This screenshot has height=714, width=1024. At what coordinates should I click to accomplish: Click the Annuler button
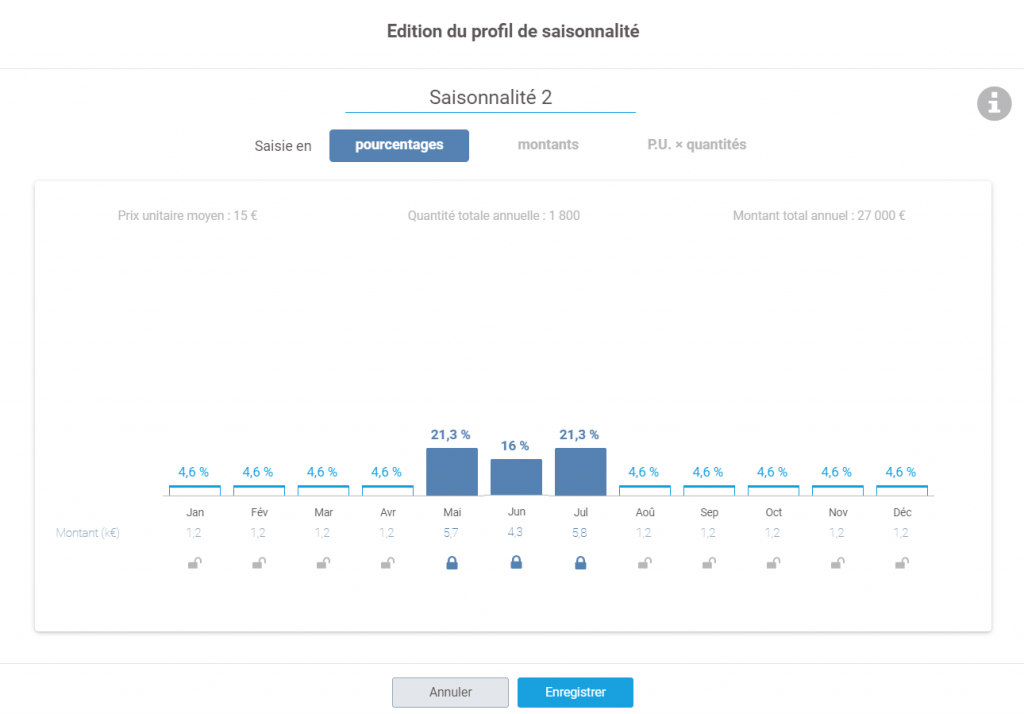[450, 692]
